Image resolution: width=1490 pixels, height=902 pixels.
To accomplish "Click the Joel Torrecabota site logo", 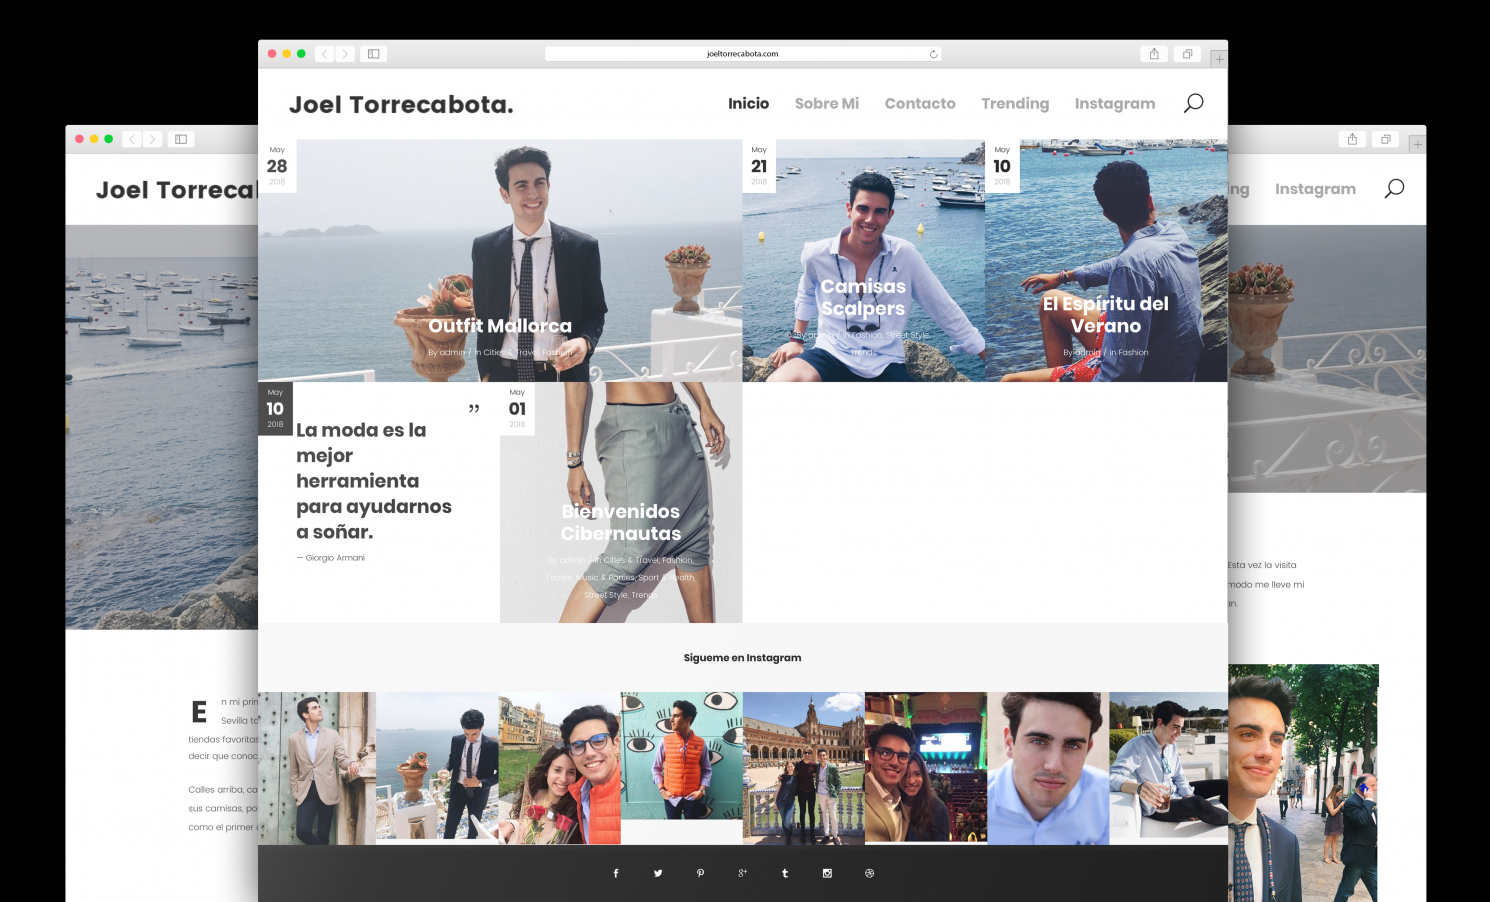I will point(401,104).
